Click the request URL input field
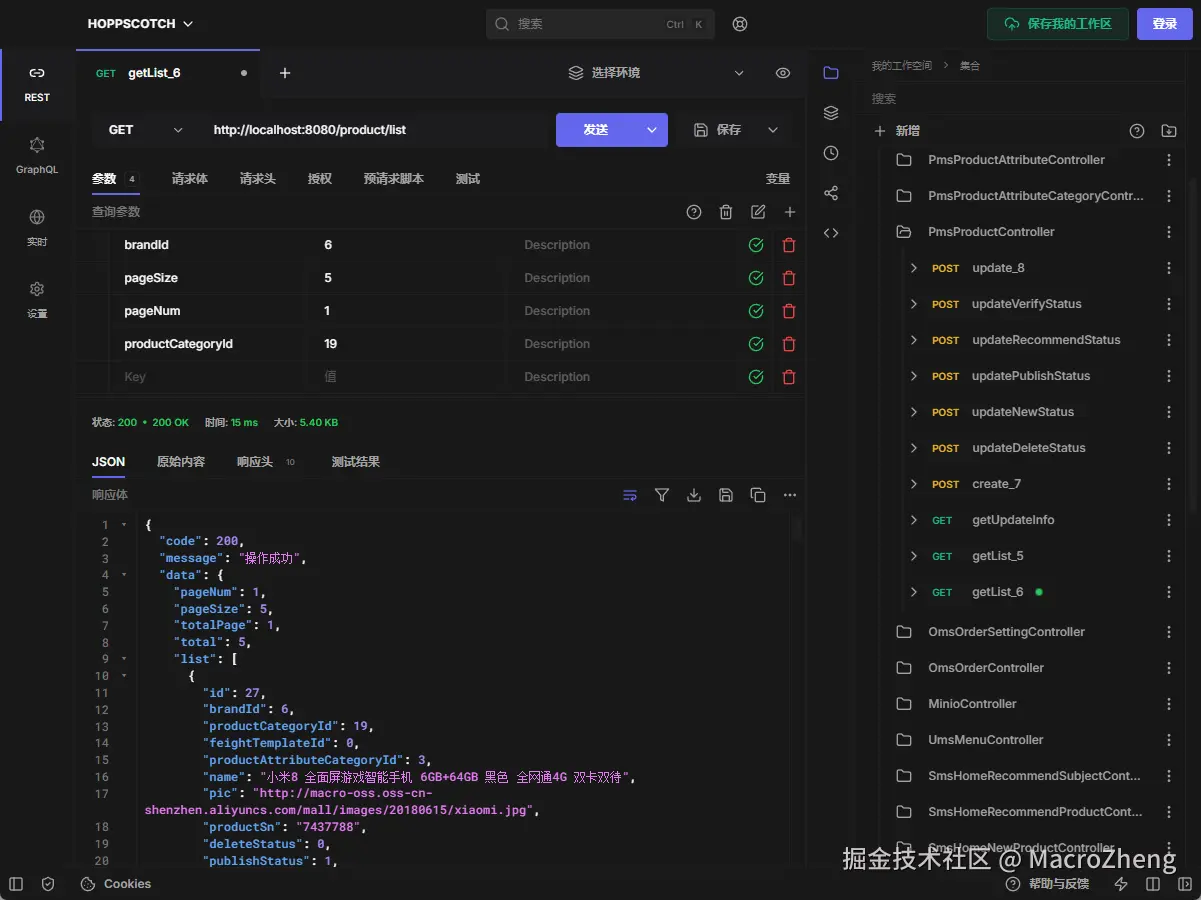The height and width of the screenshot is (900, 1201). tap(376, 130)
